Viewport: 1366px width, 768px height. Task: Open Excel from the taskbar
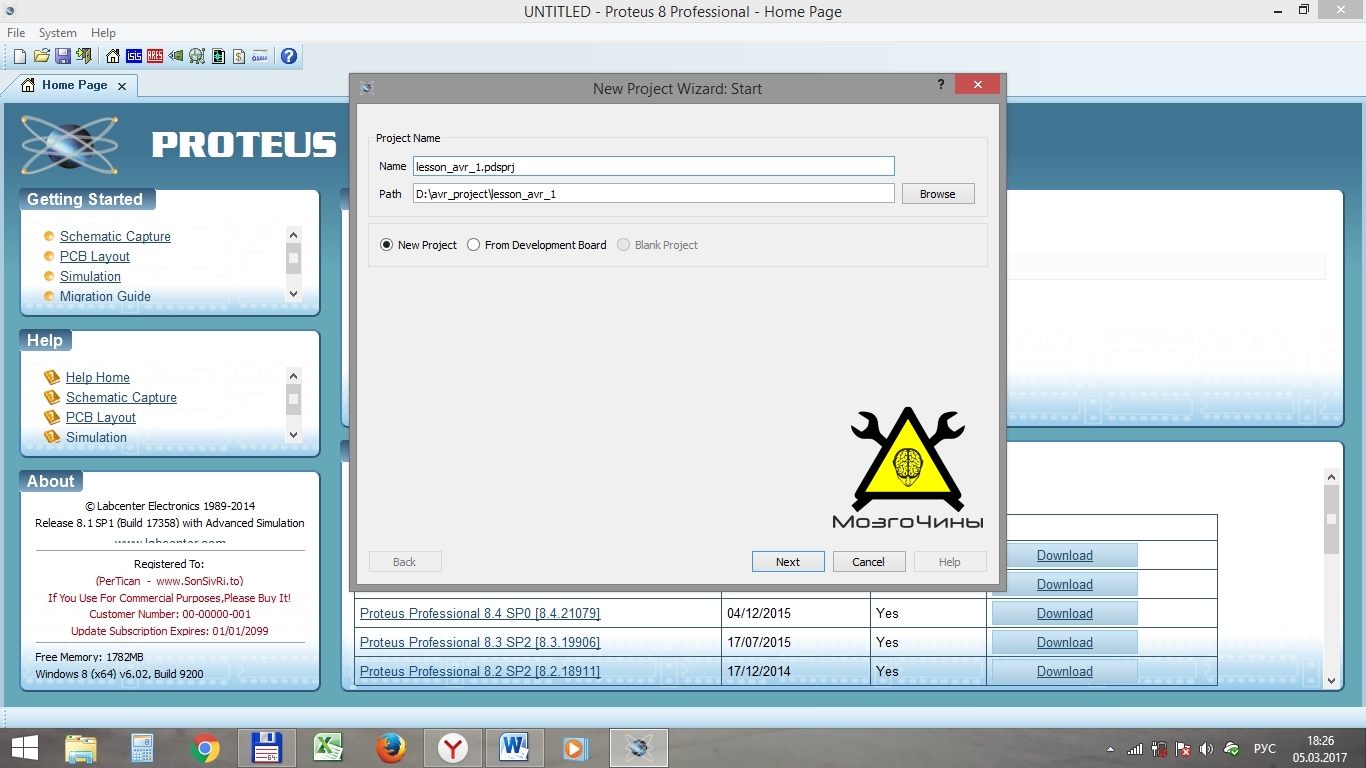[329, 748]
